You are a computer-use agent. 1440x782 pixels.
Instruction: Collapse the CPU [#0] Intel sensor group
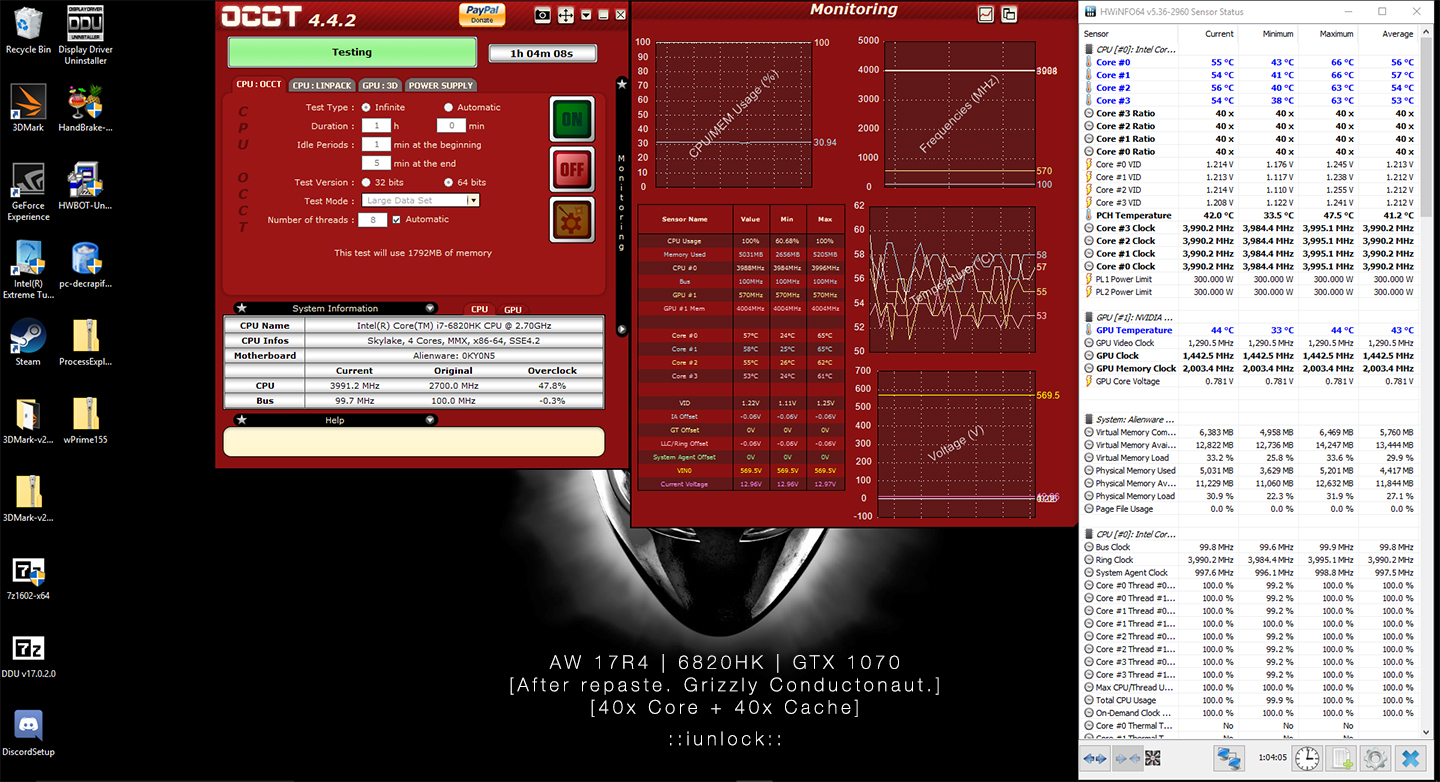point(1088,49)
